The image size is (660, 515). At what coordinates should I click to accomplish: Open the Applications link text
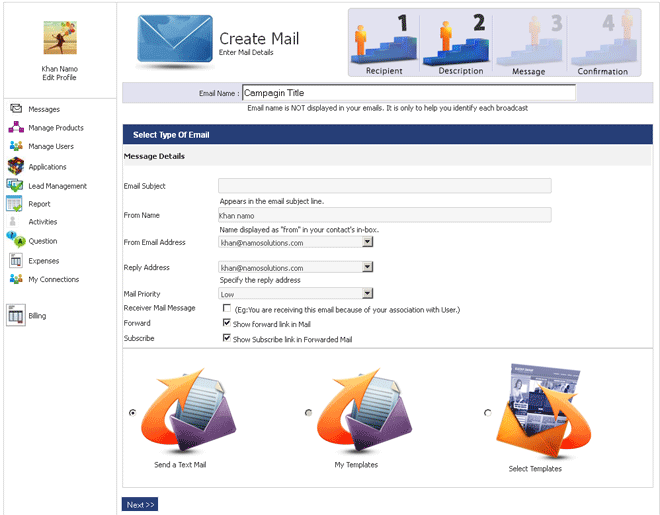[48, 167]
